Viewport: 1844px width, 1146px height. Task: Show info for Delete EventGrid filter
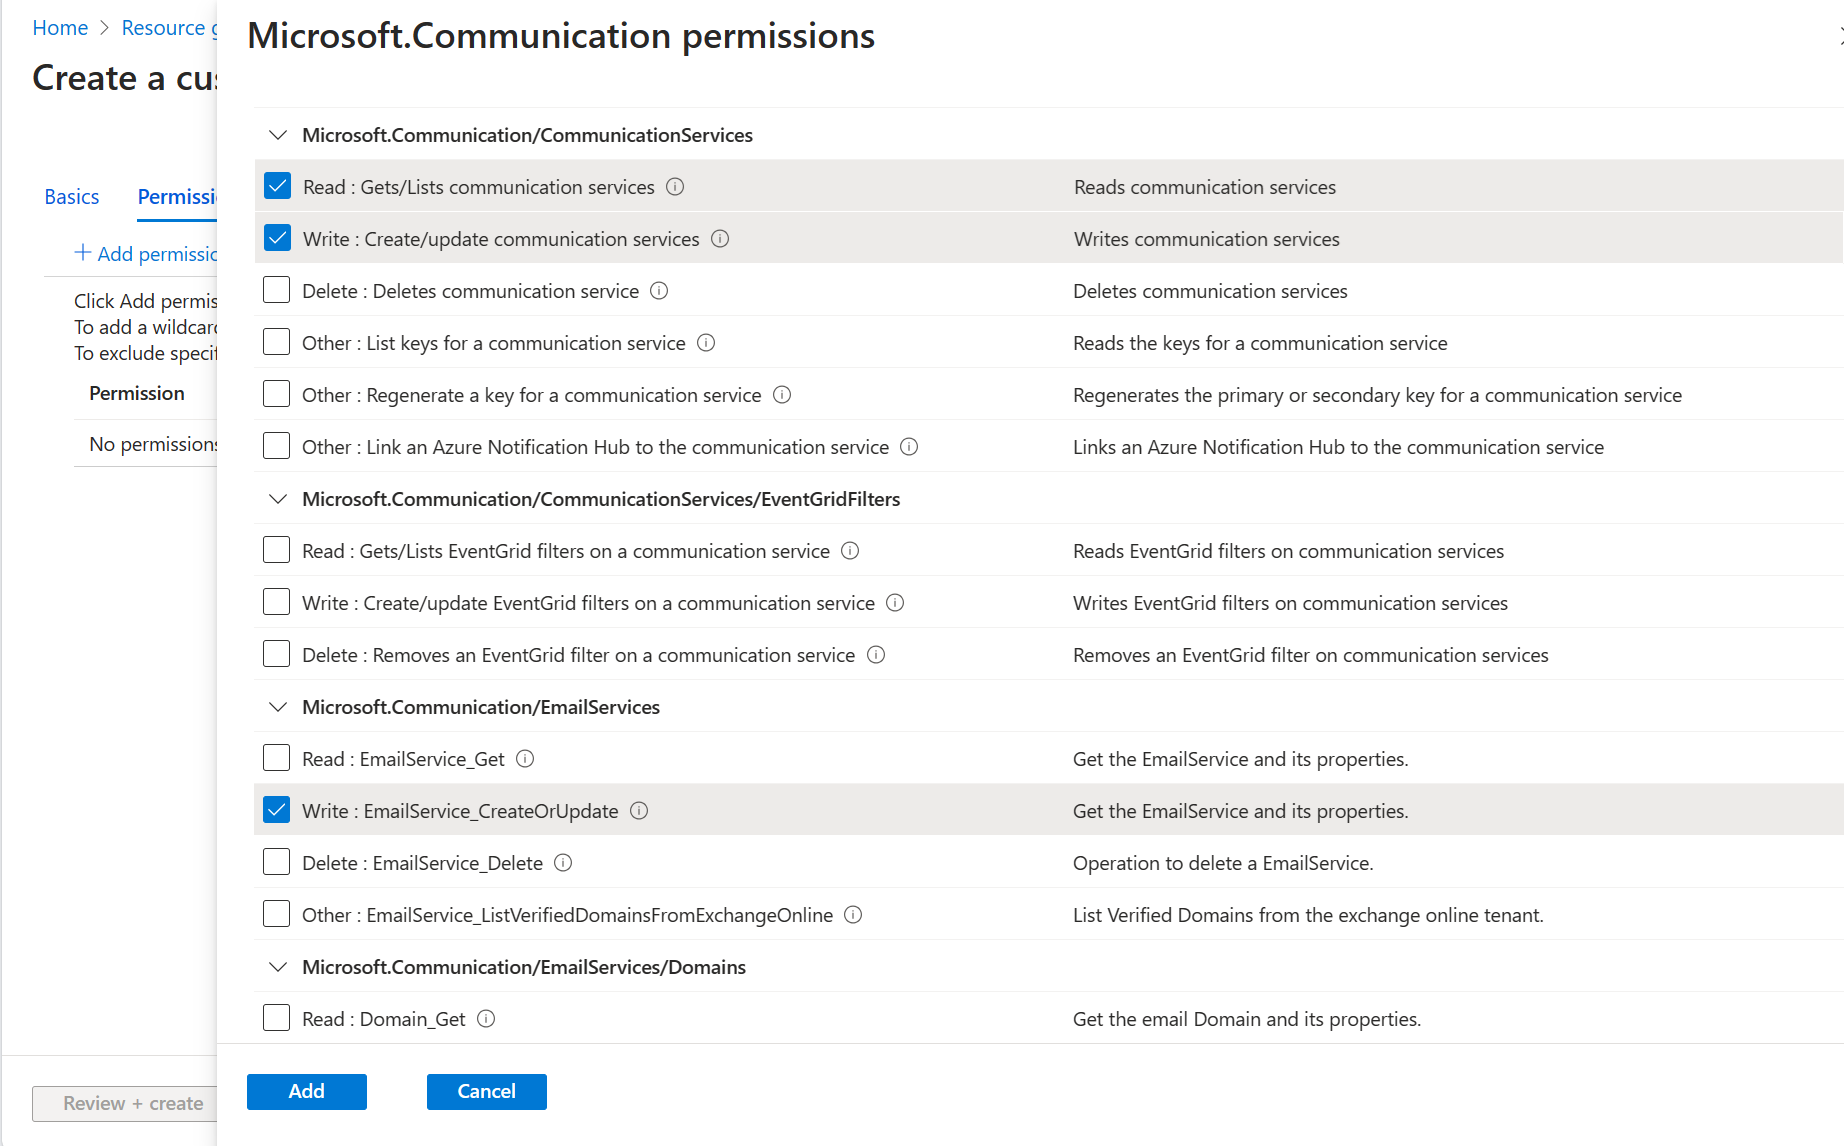pyautogui.click(x=876, y=655)
